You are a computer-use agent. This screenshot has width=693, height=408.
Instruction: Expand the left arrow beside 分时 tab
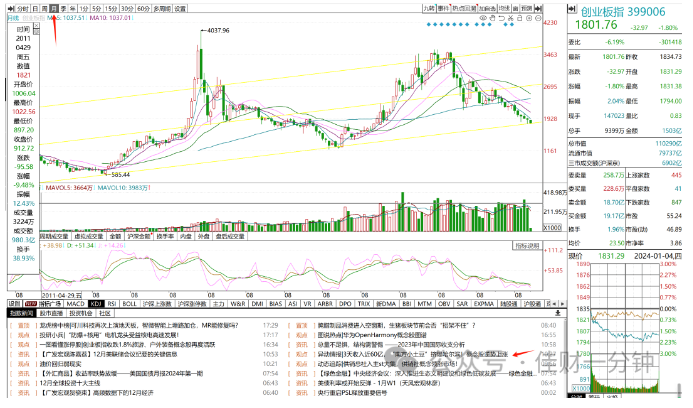(11, 8)
